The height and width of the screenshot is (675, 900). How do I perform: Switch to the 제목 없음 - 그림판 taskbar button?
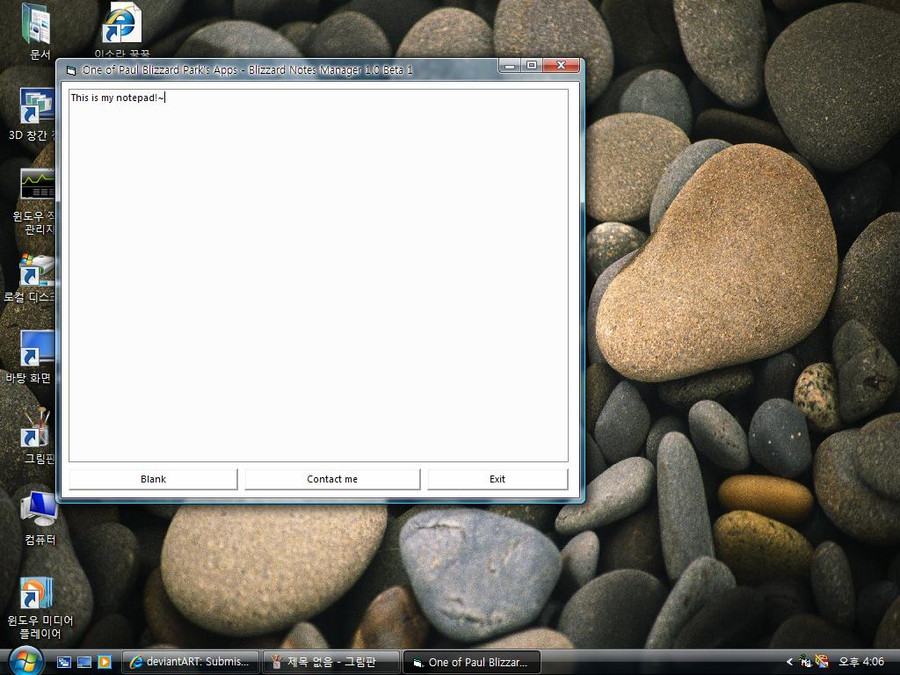(x=331, y=662)
